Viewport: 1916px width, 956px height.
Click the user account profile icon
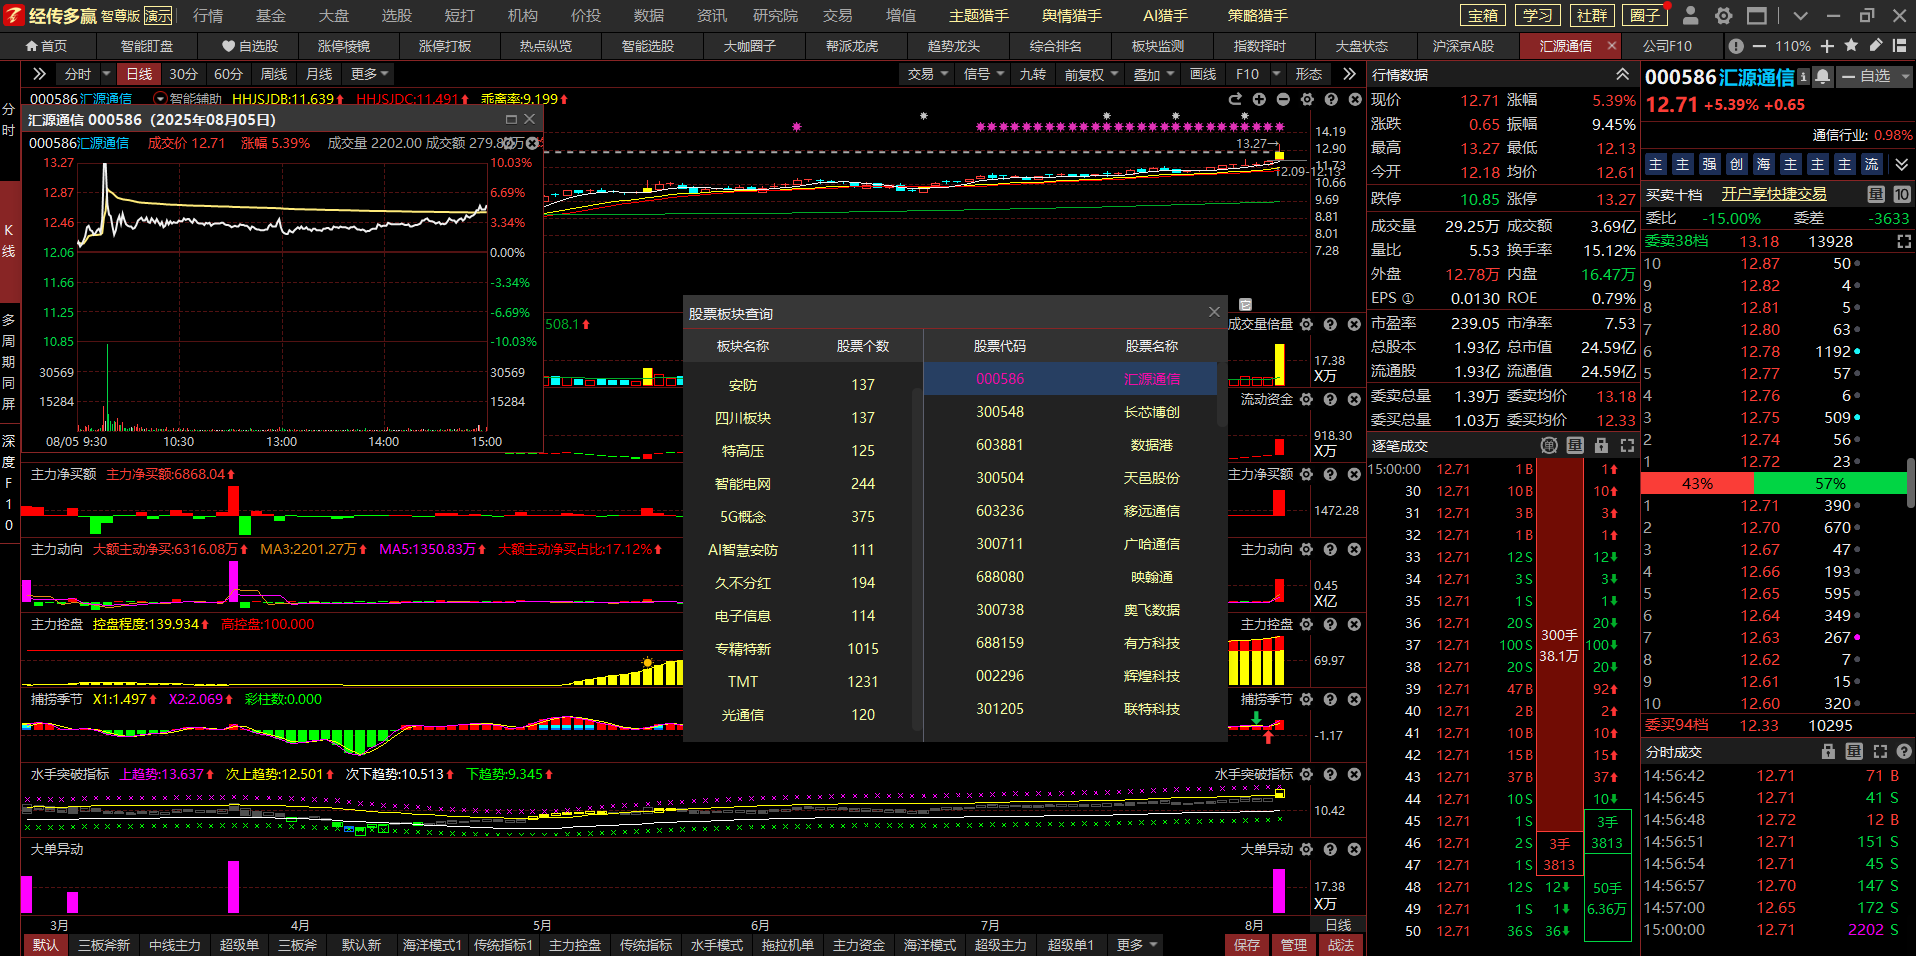pos(1690,16)
